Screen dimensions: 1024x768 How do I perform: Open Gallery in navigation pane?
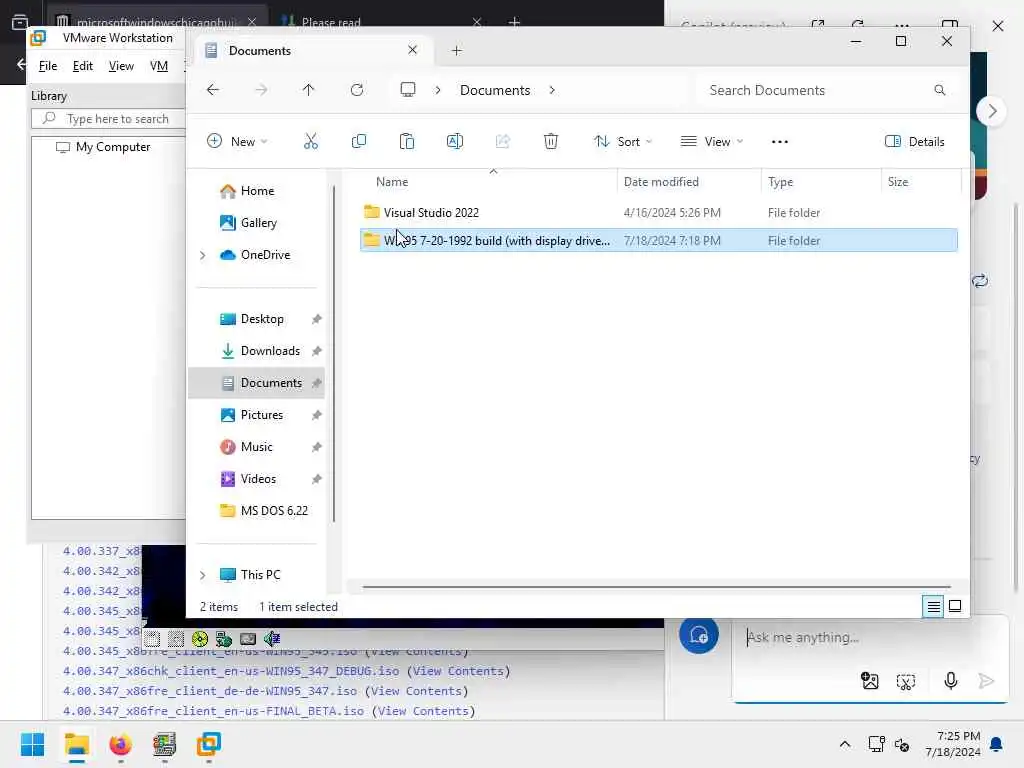(259, 223)
